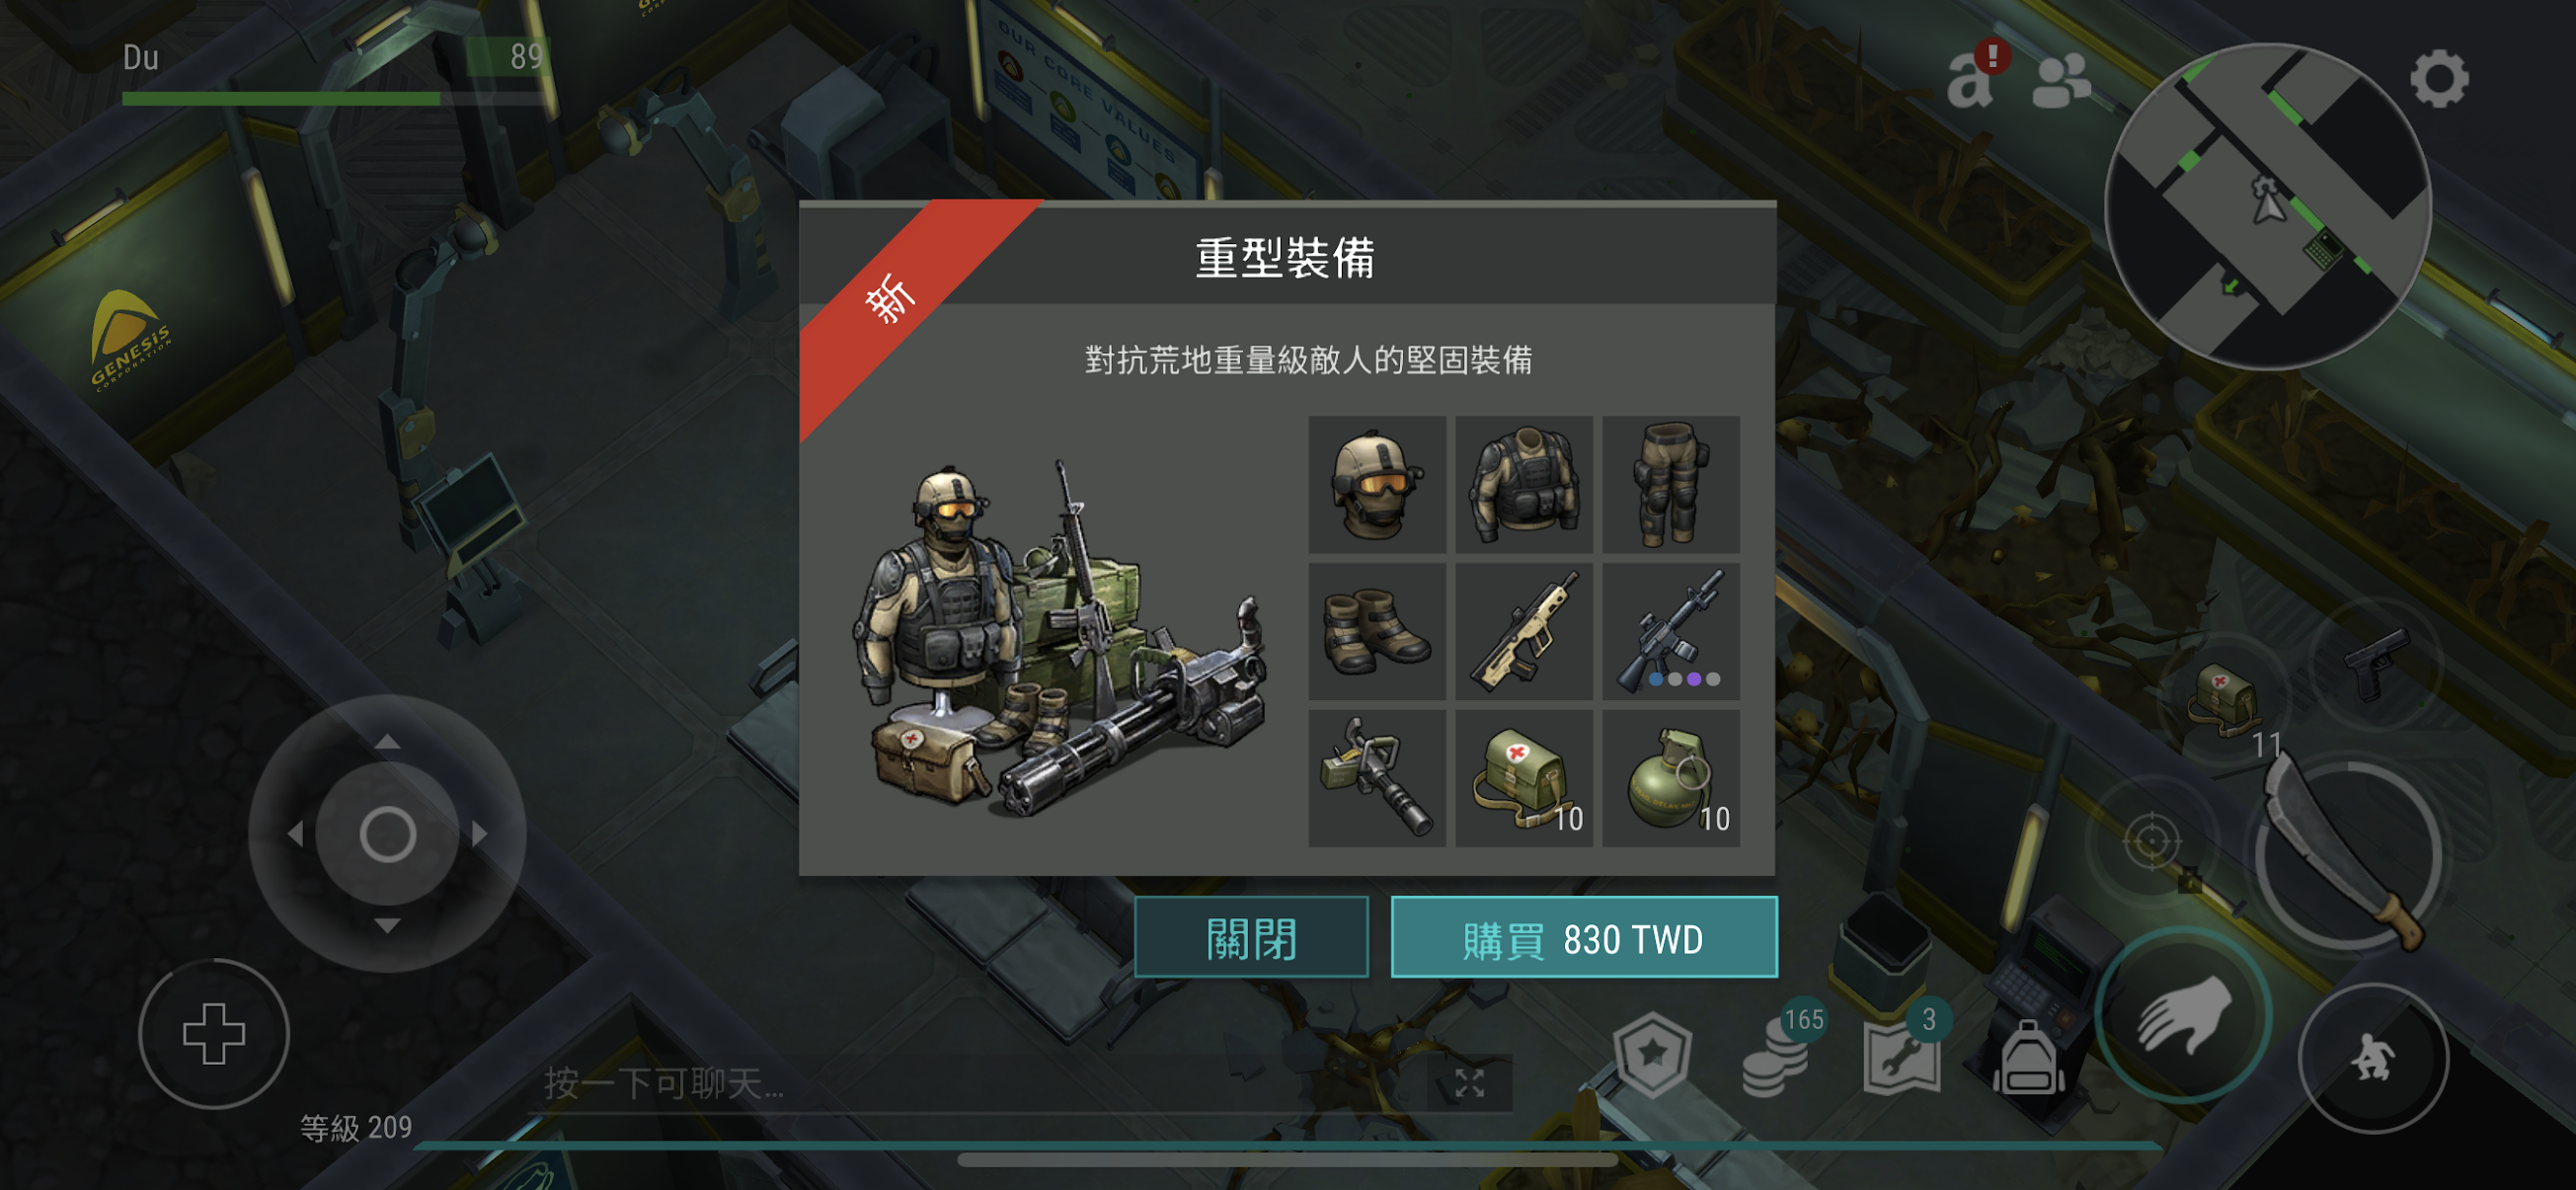Open the friends group icon
Screen dimensions: 2576x1190
[x=2060, y=80]
